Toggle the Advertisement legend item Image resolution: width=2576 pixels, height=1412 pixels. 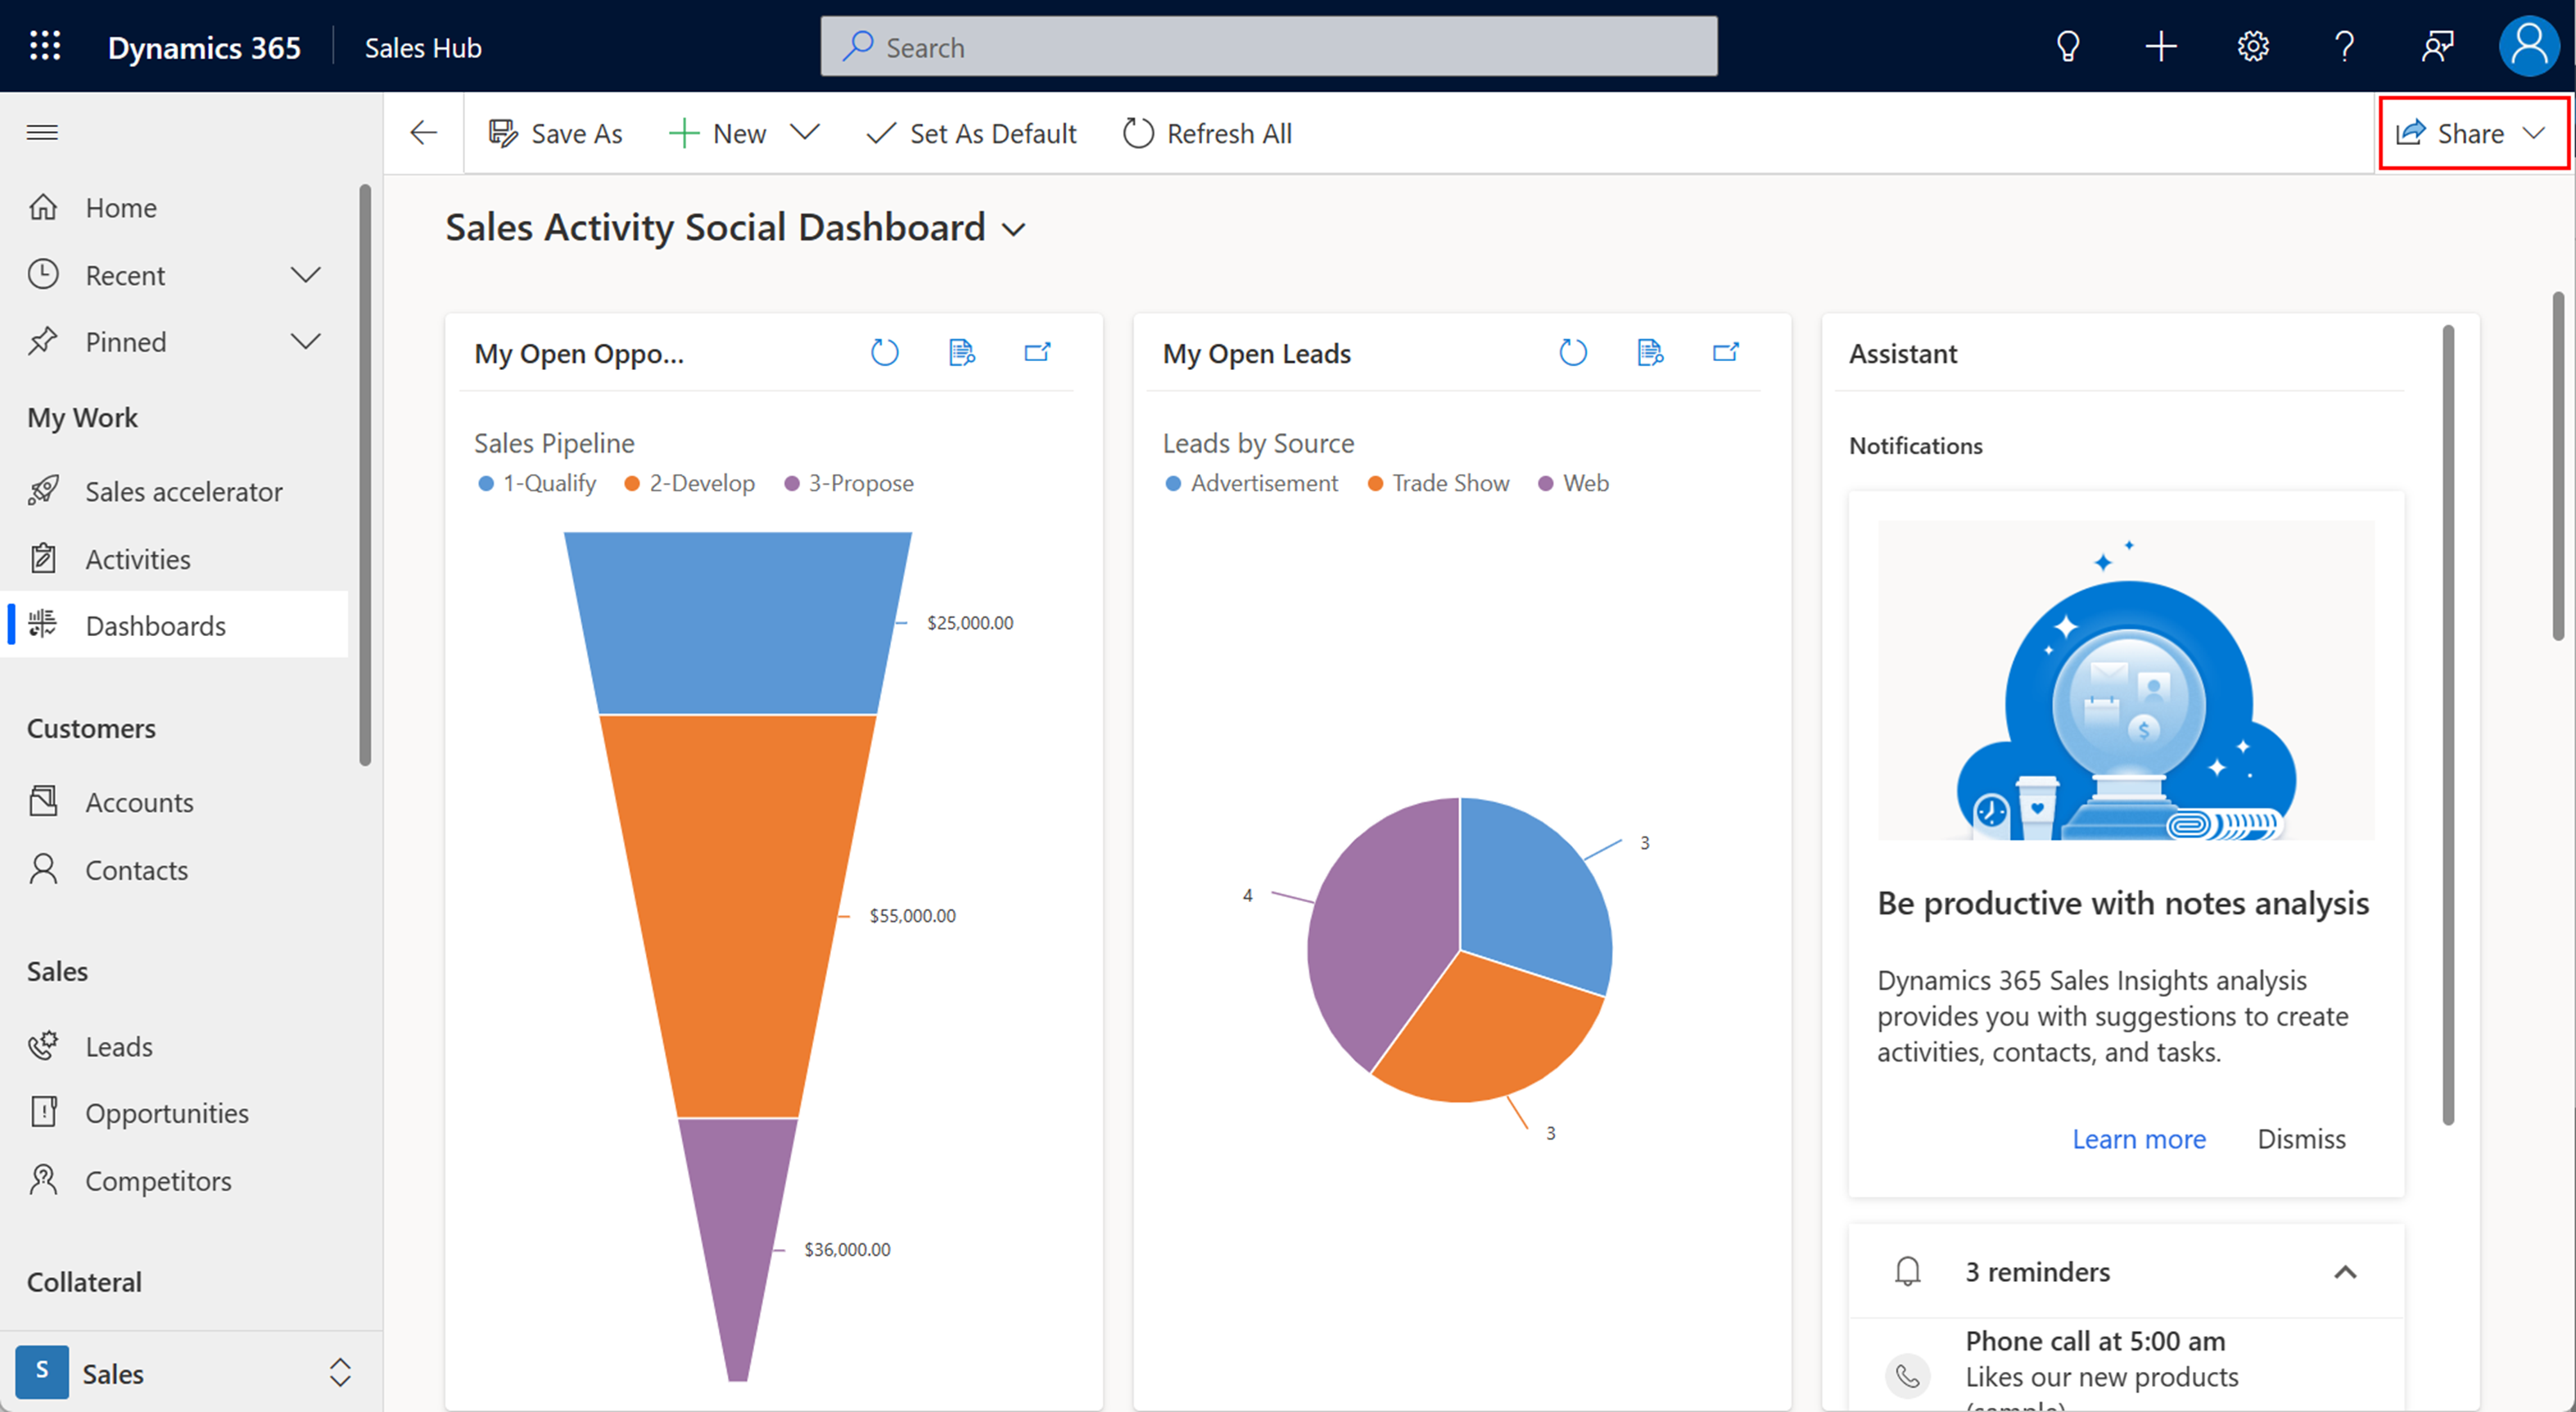coord(1251,483)
